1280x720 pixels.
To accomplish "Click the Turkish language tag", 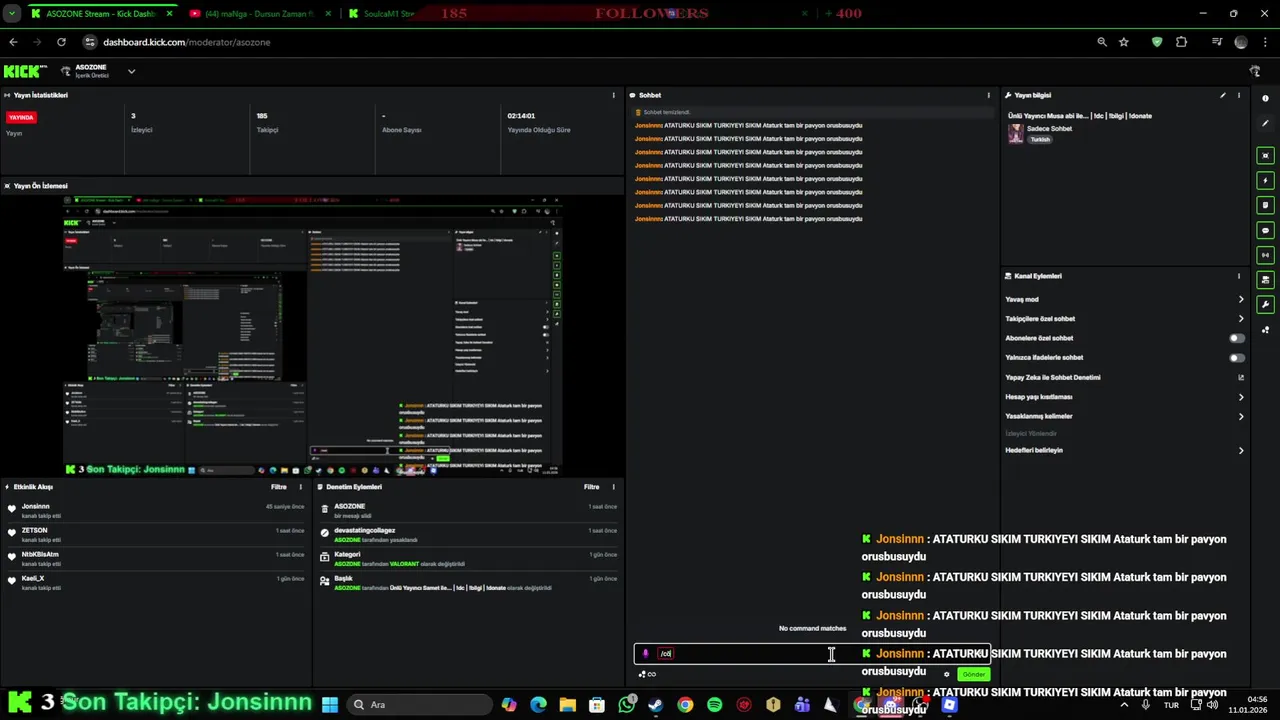I will (1040, 140).
